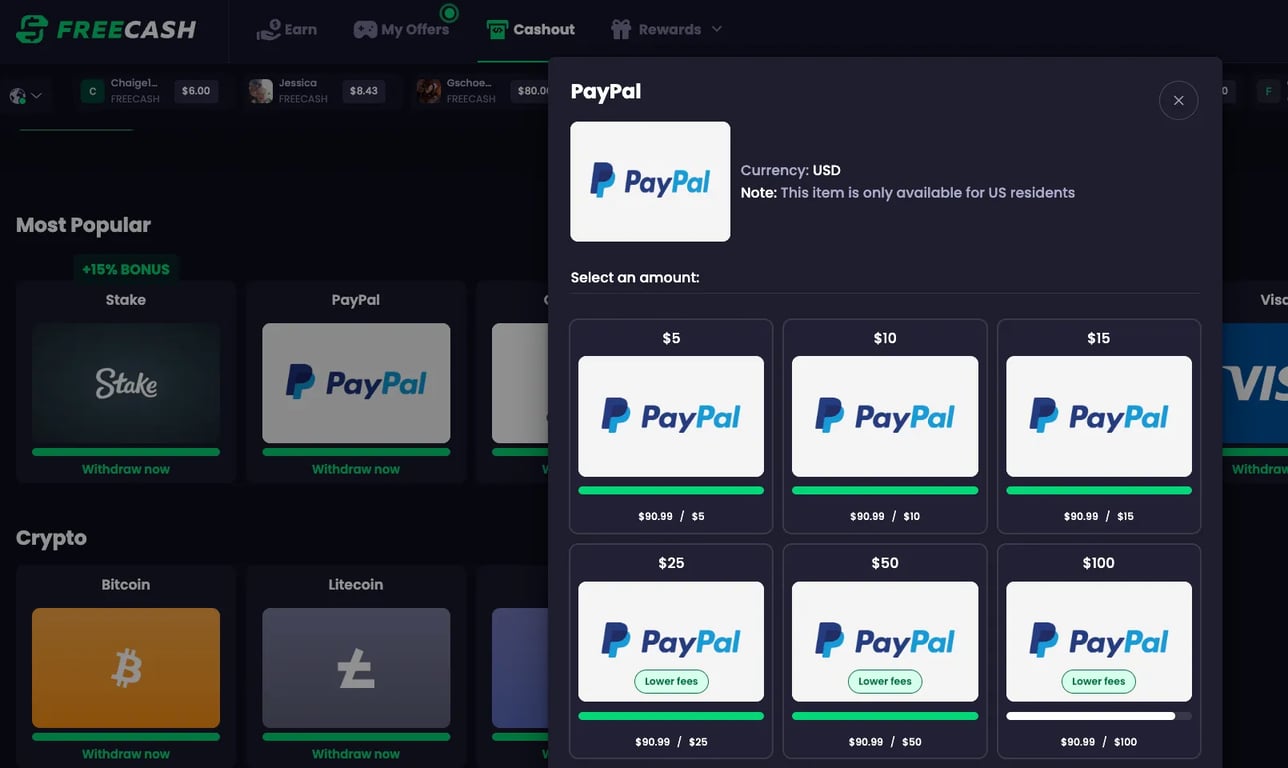Click Jessica's avatar in the ticker
The width and height of the screenshot is (1288, 768).
coord(261,92)
